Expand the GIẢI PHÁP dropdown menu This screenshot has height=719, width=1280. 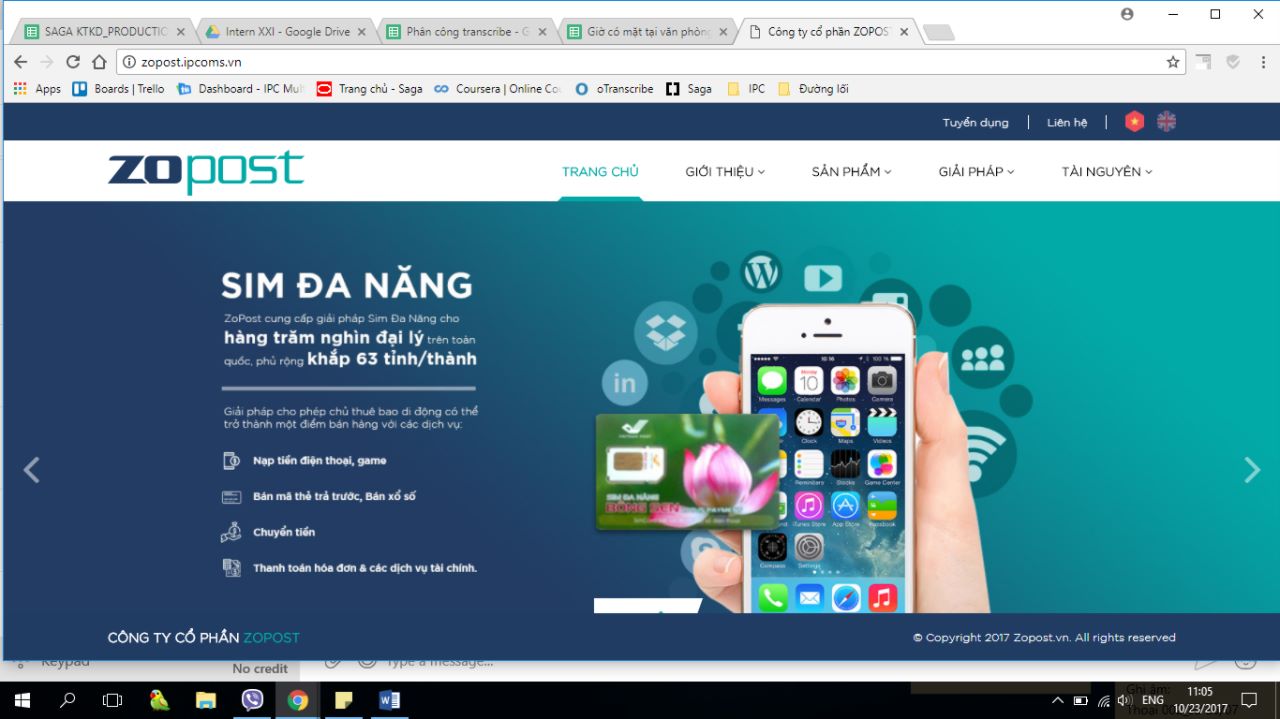(976, 172)
